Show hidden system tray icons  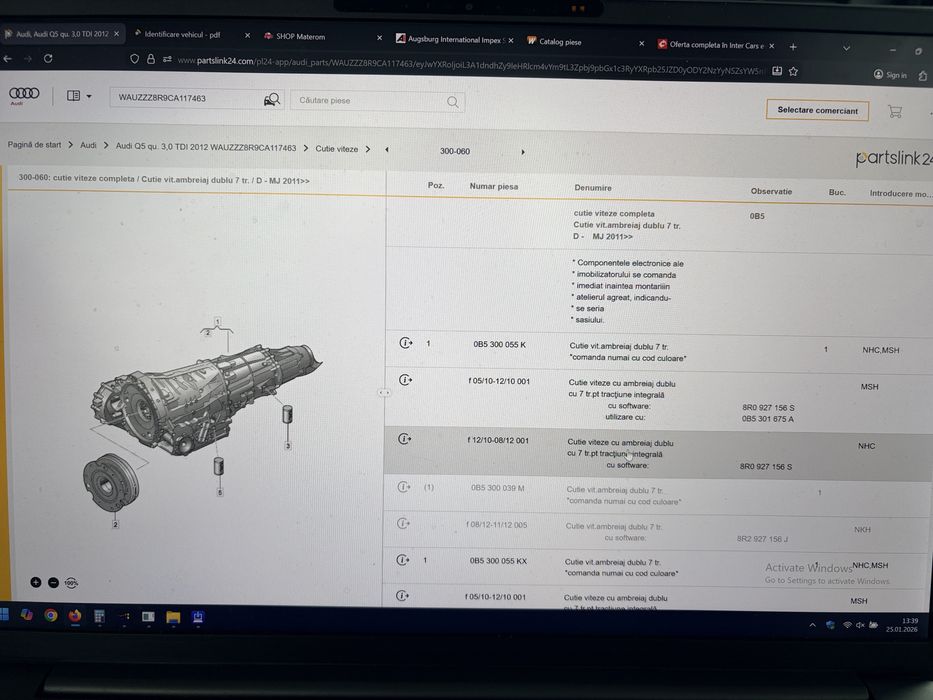pyautogui.click(x=812, y=625)
